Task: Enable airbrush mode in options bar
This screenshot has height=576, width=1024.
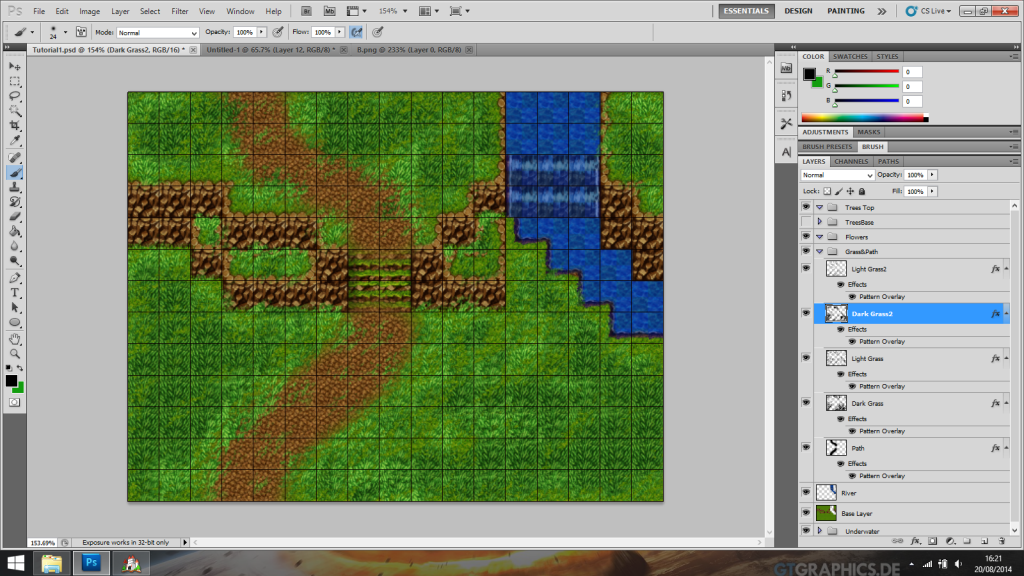Action: [x=357, y=32]
